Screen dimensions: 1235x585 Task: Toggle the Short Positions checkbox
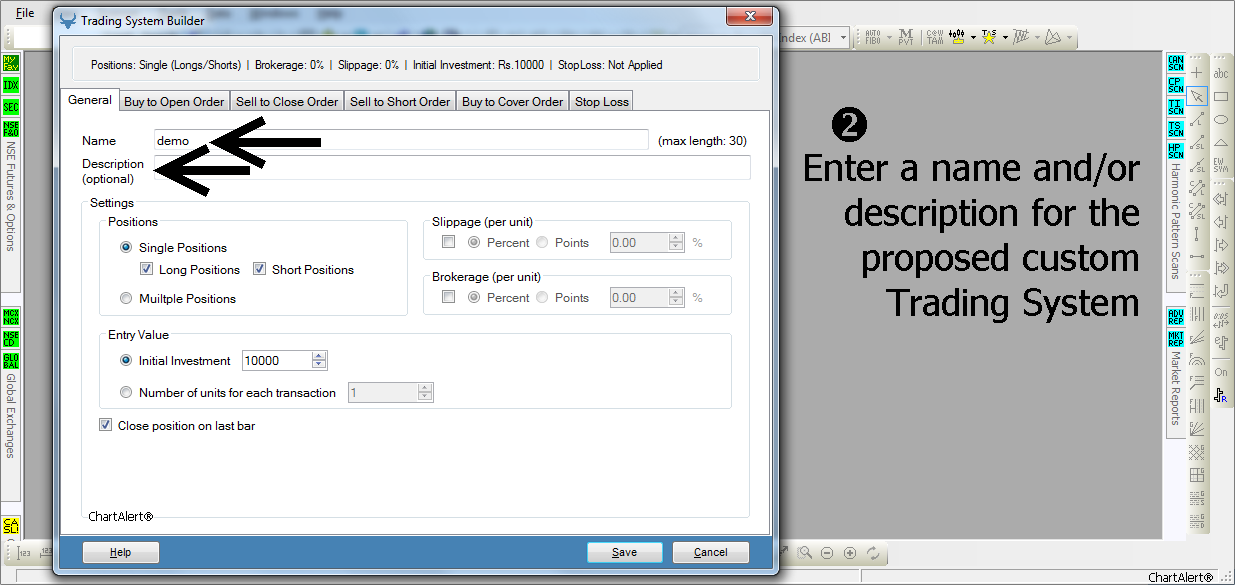coord(259,269)
